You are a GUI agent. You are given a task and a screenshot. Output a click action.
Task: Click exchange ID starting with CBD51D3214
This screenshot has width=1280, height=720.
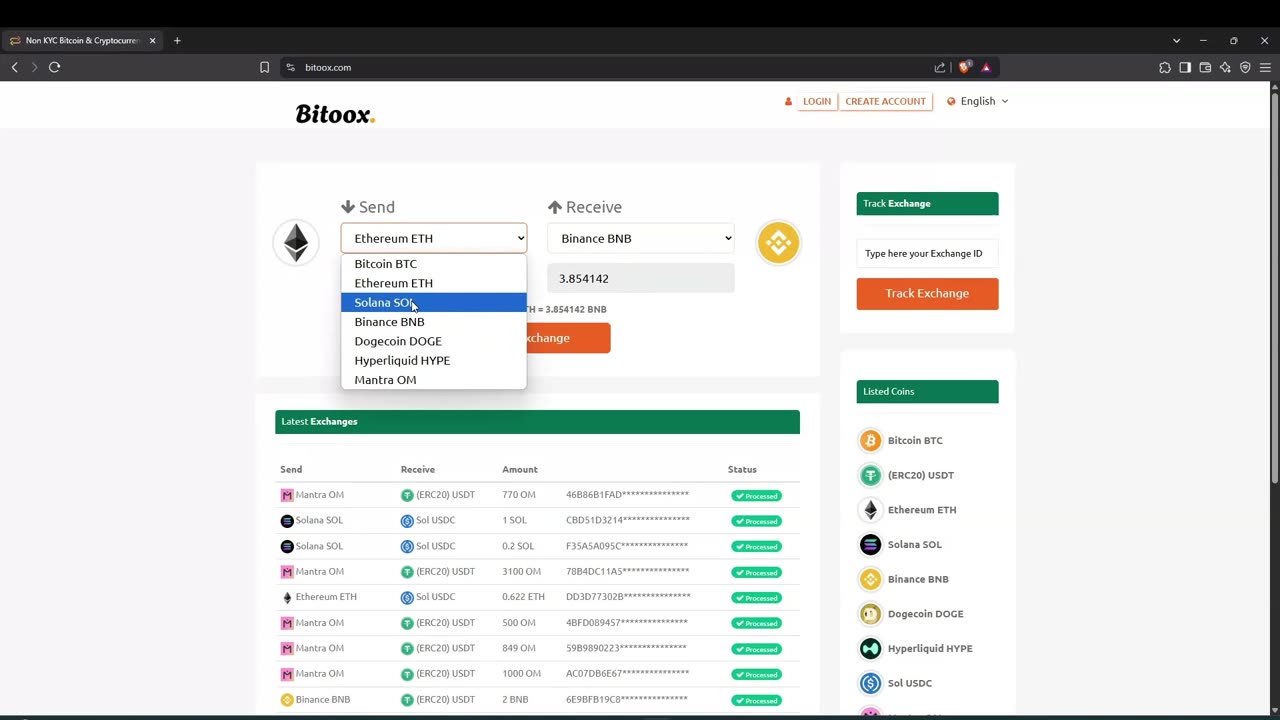click(628, 520)
